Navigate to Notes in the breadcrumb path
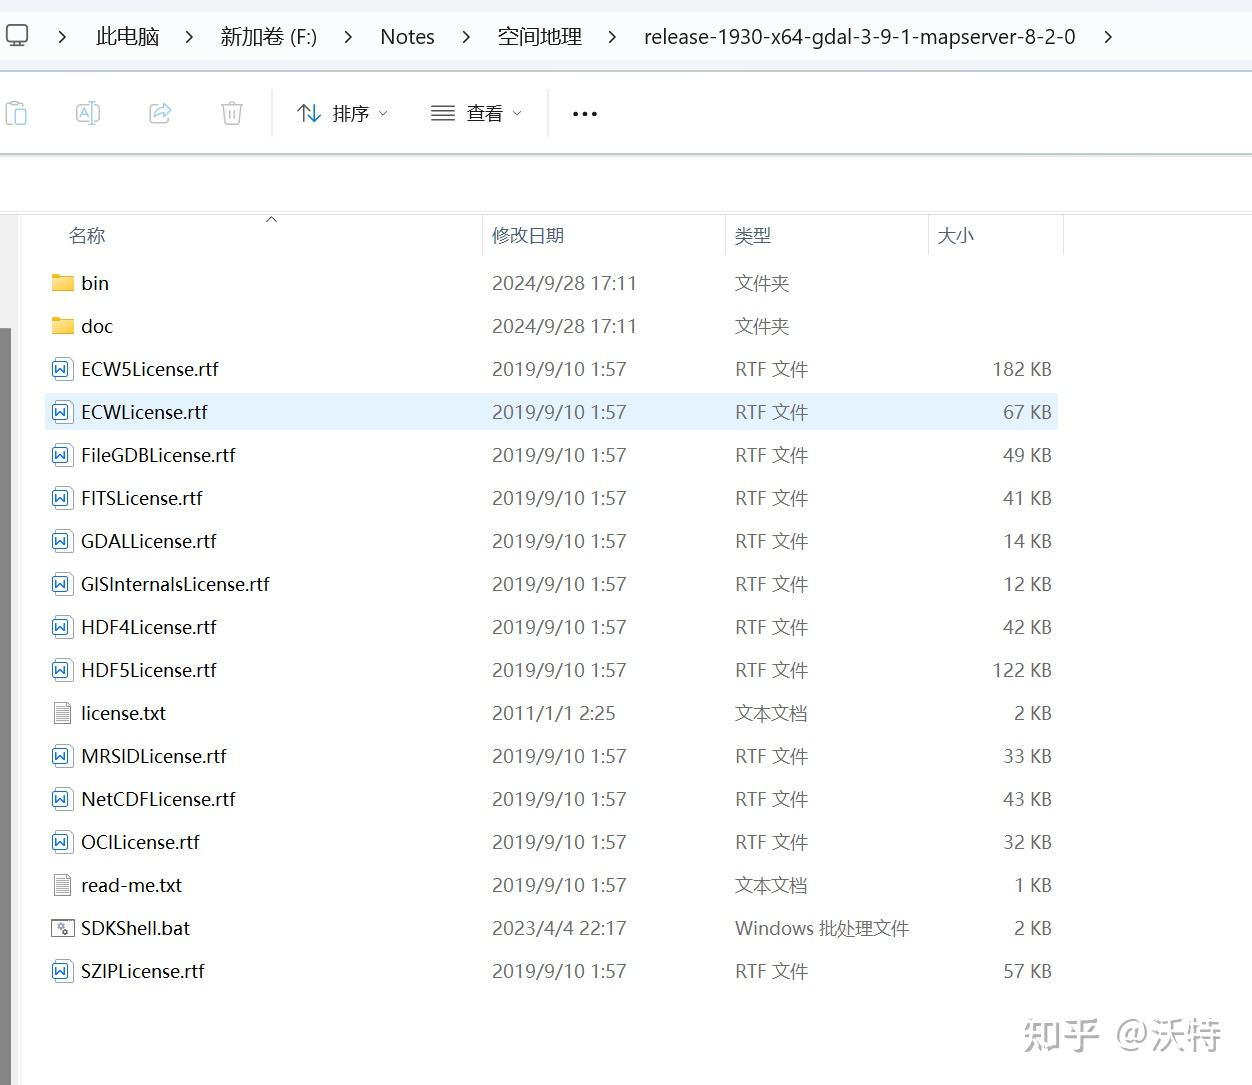This screenshot has height=1085, width=1252. 406,36
